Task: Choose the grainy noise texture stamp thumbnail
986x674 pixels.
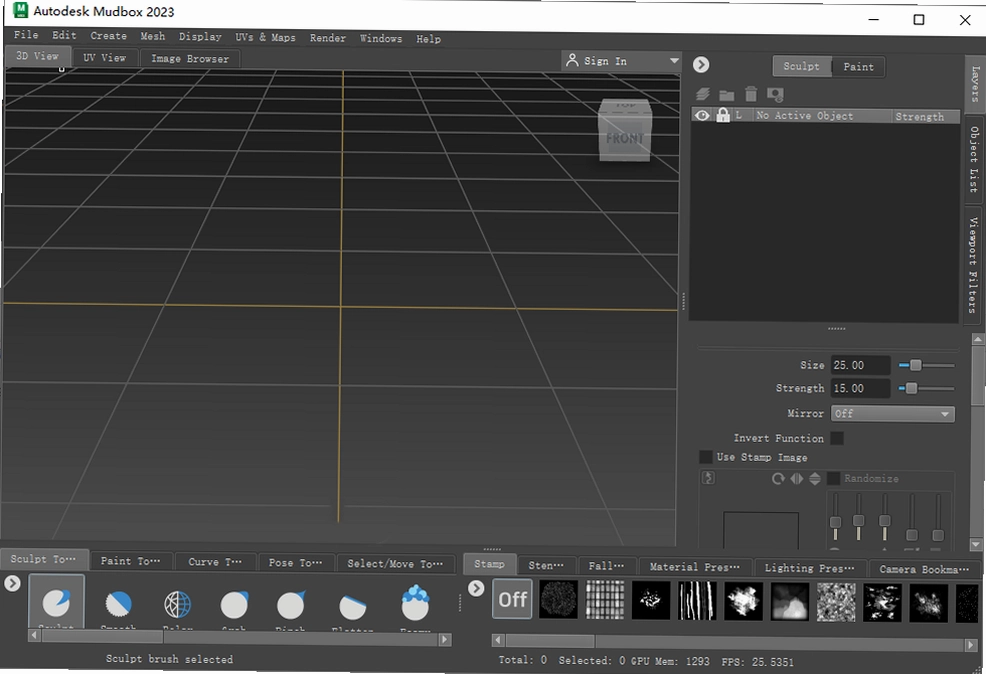Action: (x=836, y=602)
